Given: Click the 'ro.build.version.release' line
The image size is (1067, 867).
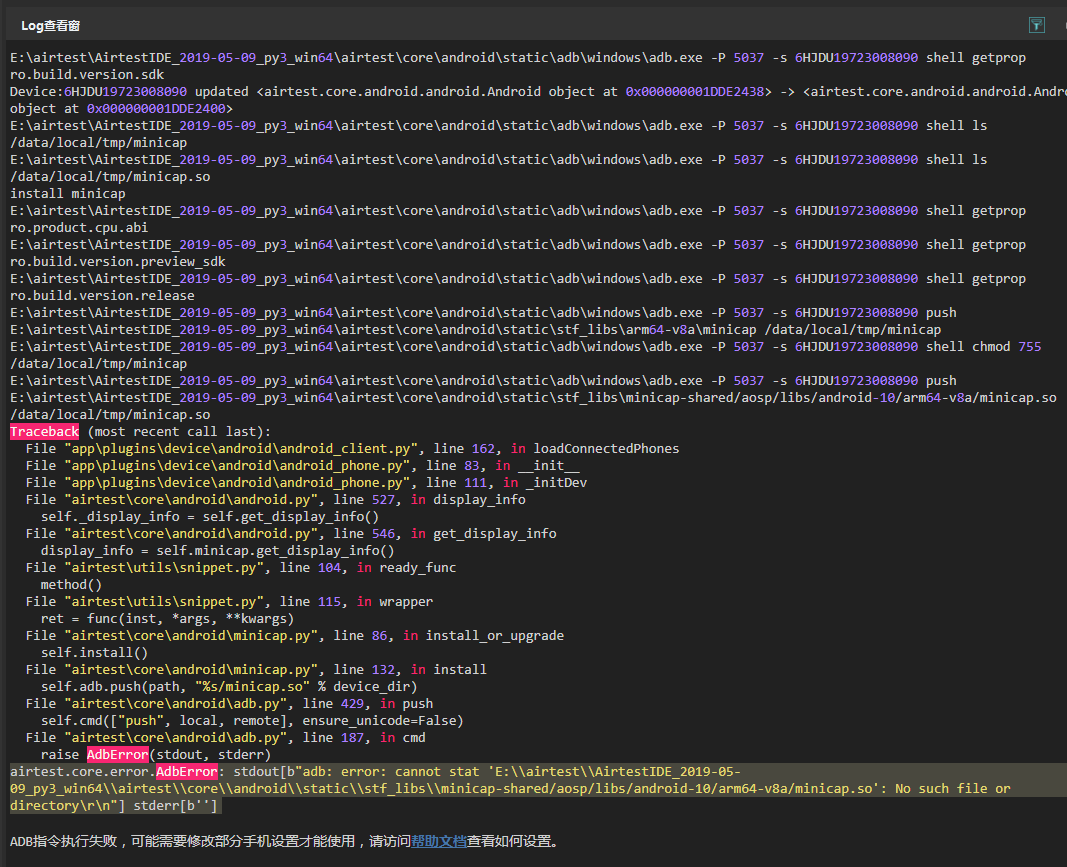Looking at the screenshot, I should point(102,295).
